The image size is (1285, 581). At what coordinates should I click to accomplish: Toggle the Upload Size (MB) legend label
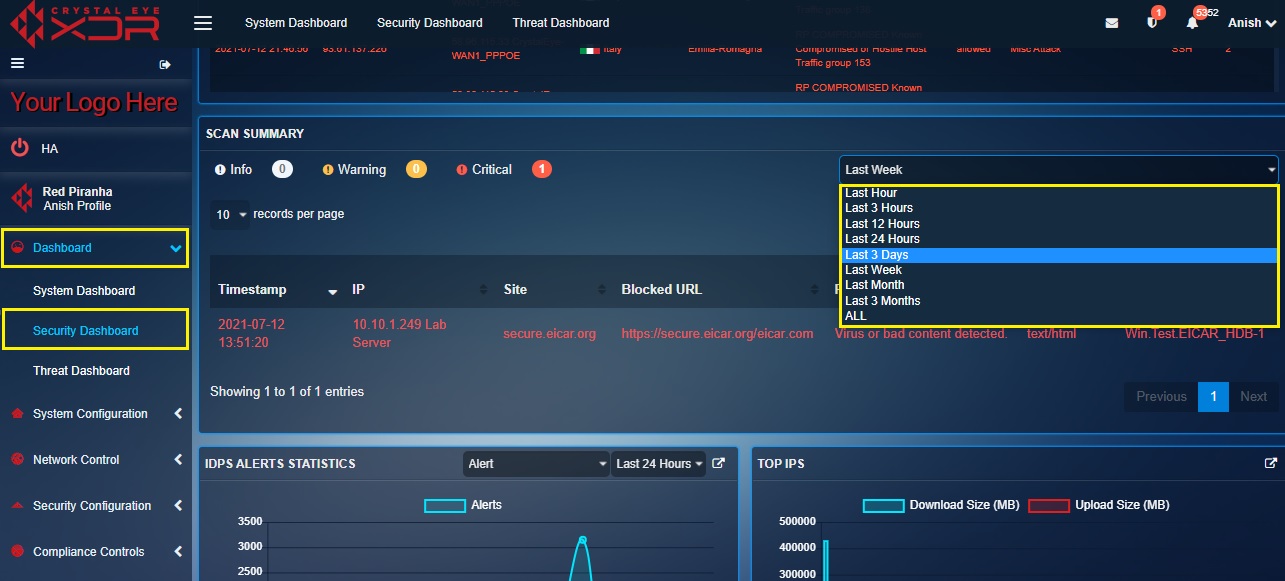[1122, 505]
